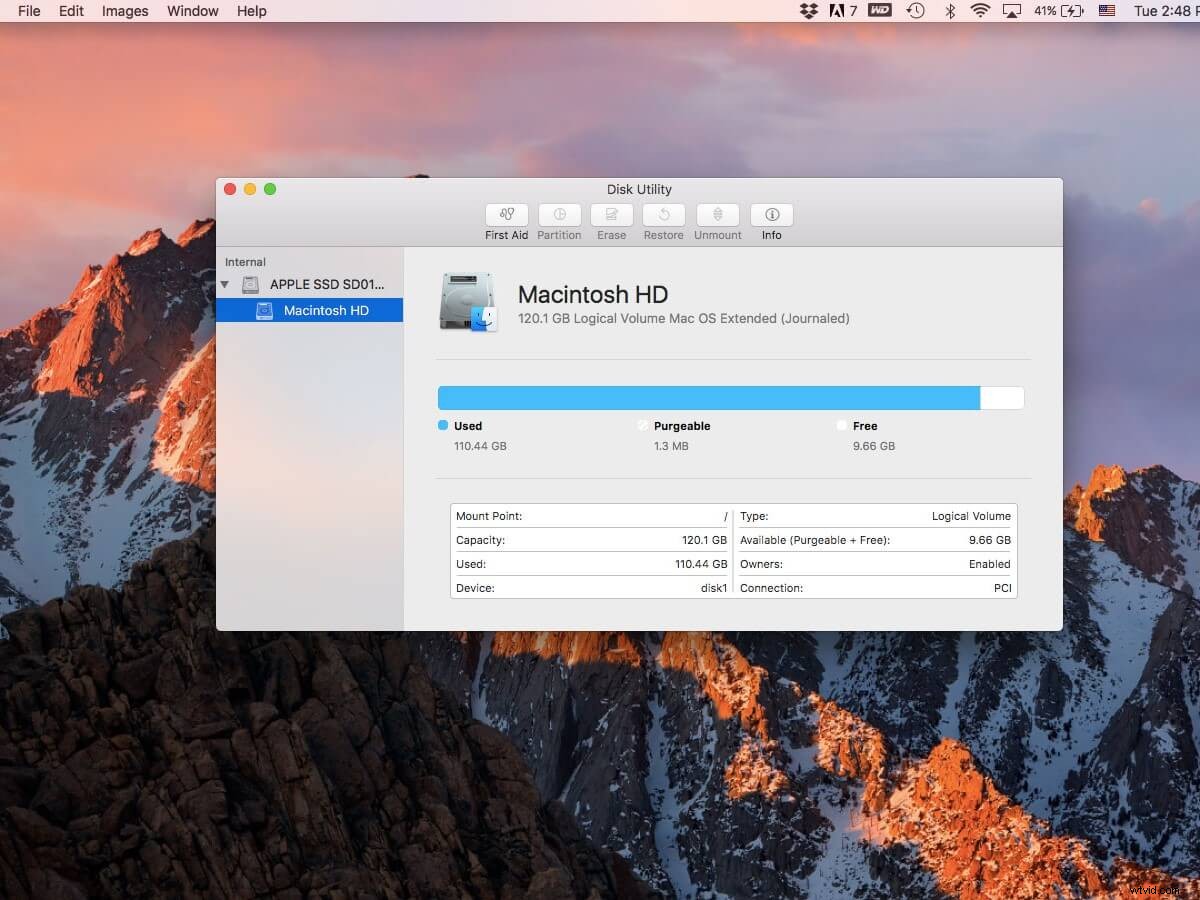Select the APPLE SSD SD01 drive entry
This screenshot has height=900, width=1200.
point(315,284)
